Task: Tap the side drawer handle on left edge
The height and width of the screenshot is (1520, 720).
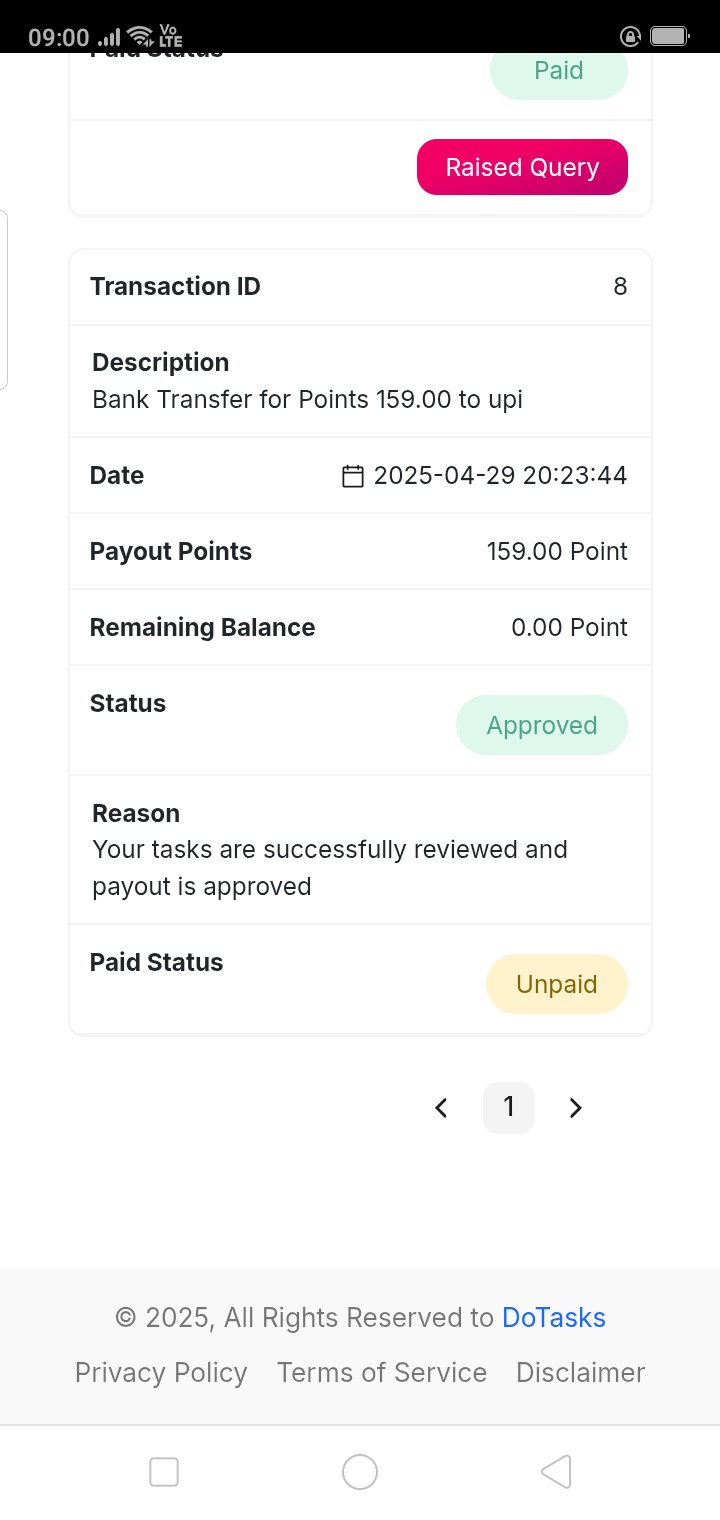Action: pos(3,299)
